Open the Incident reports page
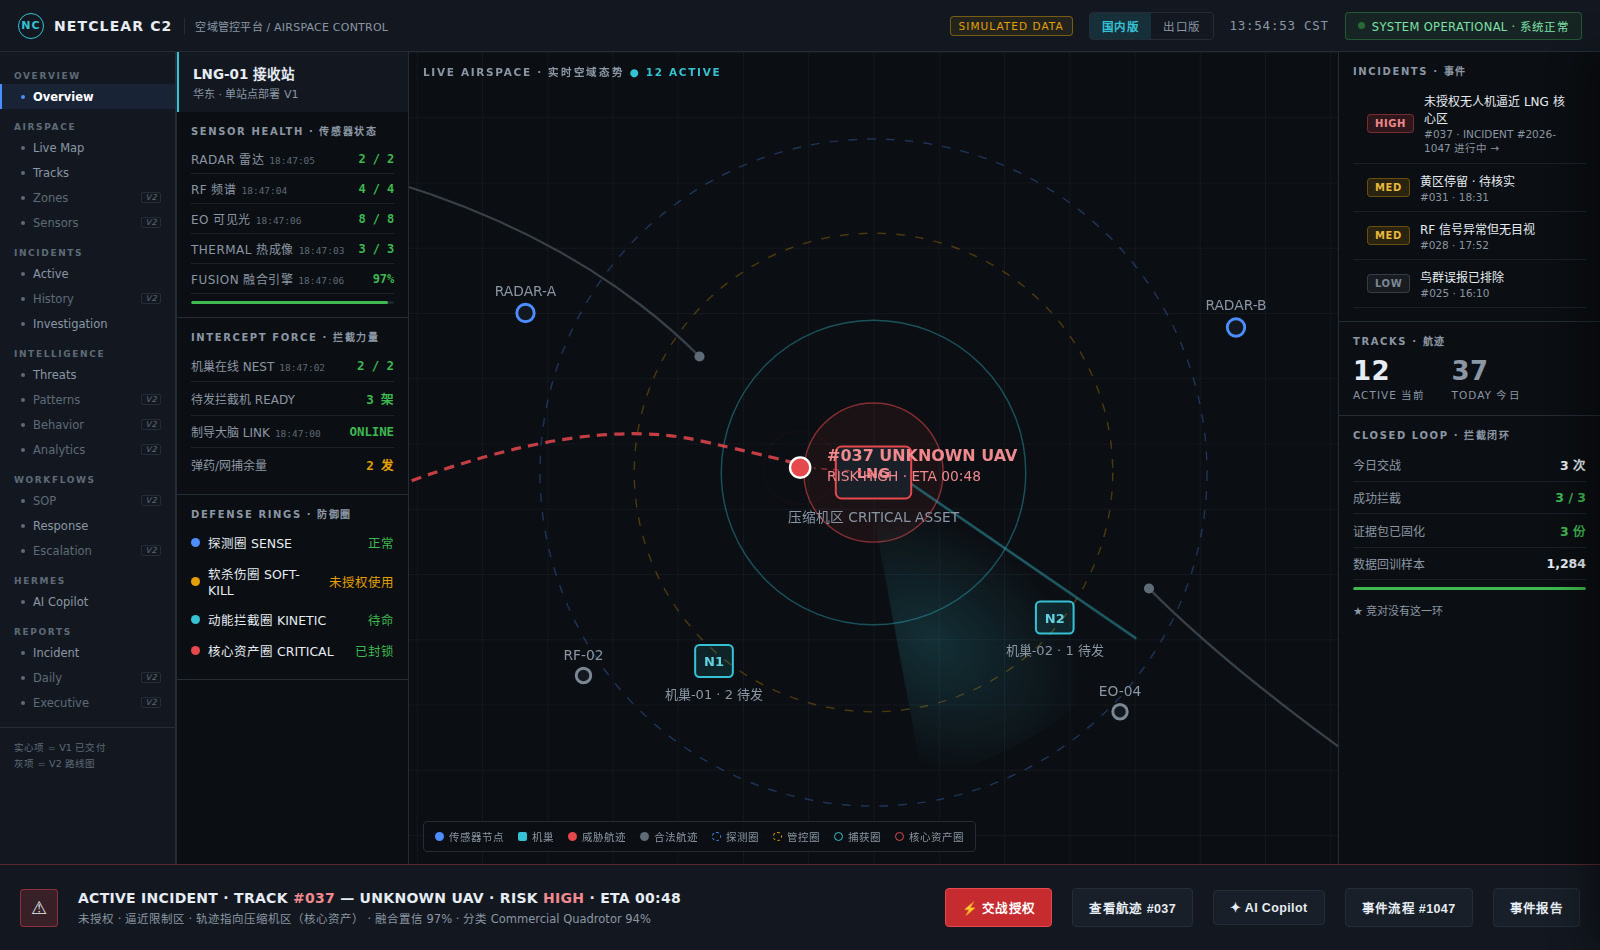Viewport: 1600px width, 950px height. (x=88, y=653)
